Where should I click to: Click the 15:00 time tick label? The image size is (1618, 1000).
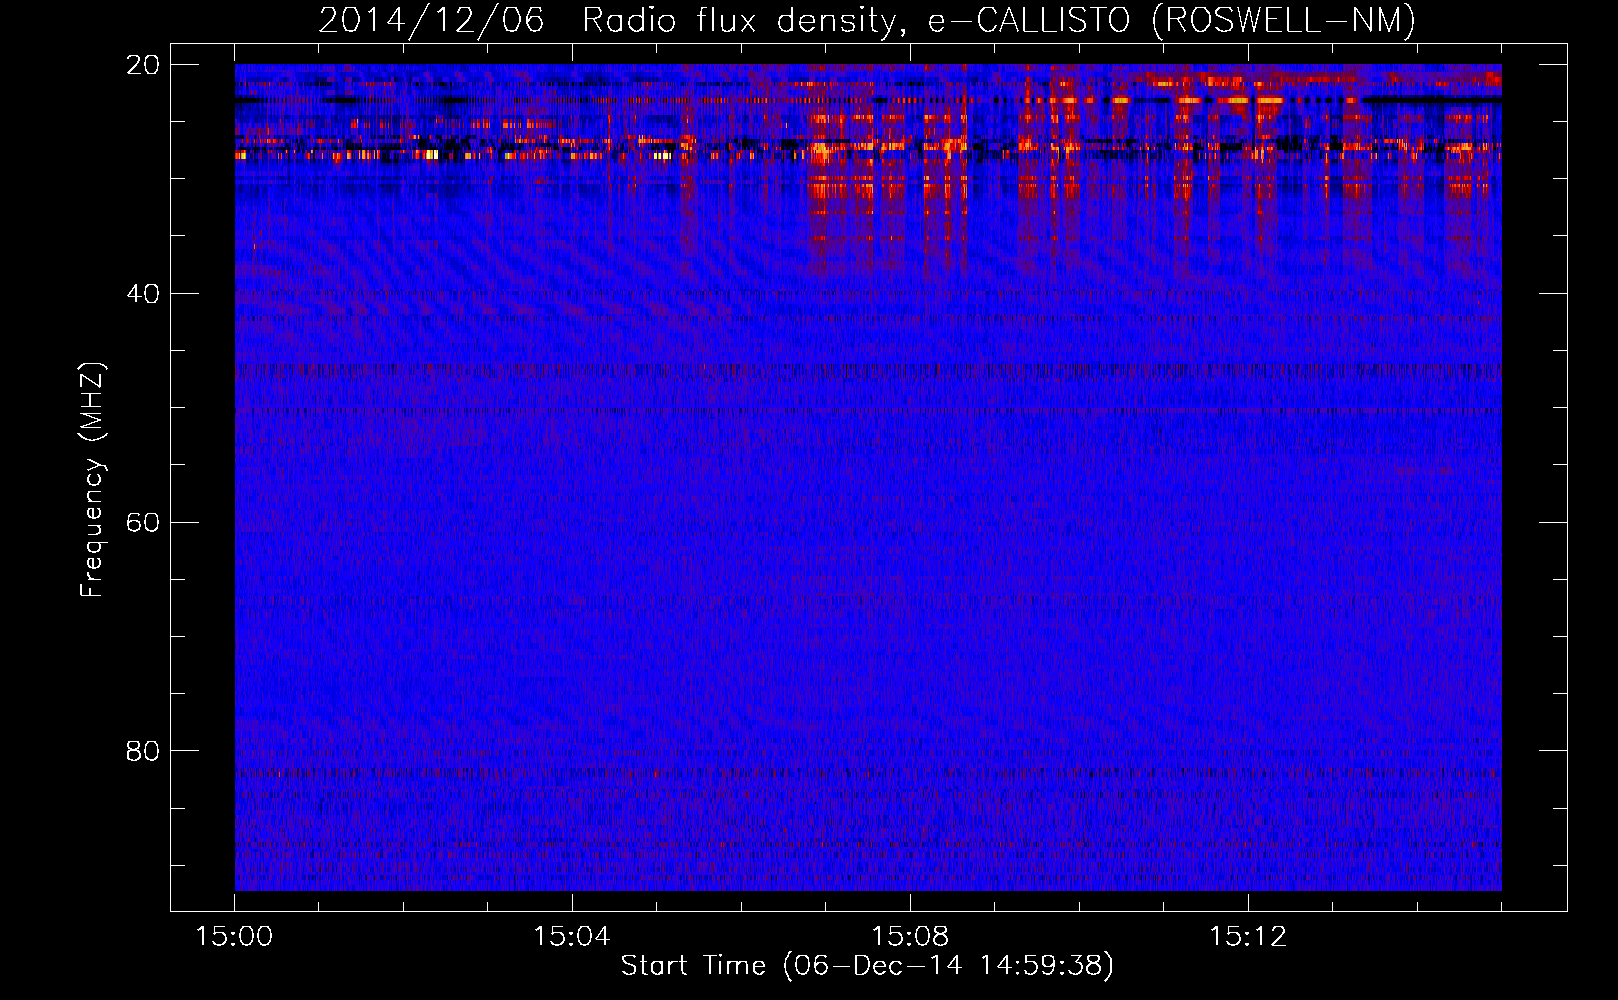click(x=235, y=937)
